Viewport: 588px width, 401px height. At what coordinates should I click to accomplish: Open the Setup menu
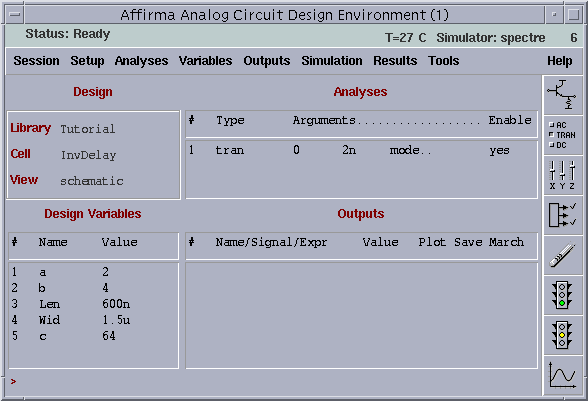tap(87, 61)
